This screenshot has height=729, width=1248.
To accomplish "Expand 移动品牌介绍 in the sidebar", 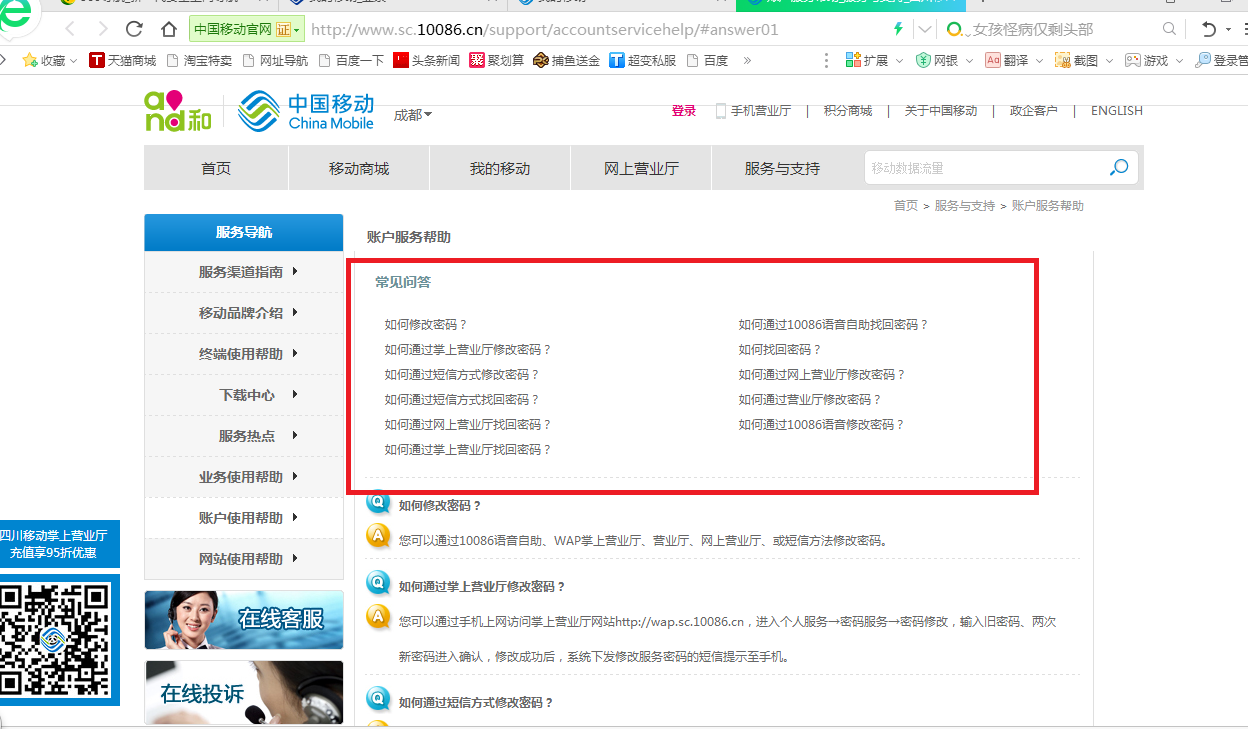I will [x=244, y=313].
